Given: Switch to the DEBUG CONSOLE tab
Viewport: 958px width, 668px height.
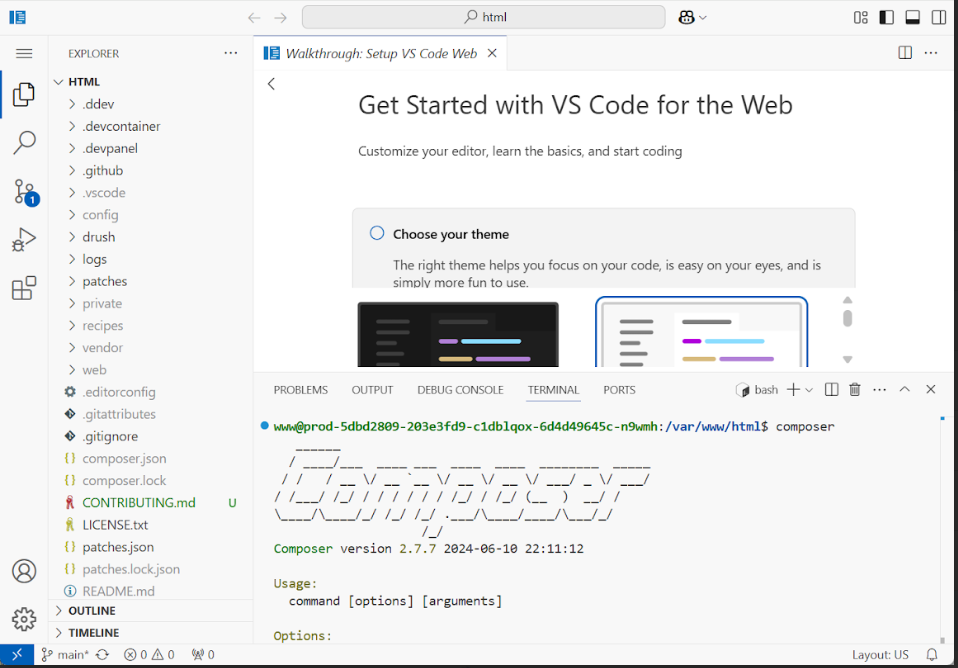Looking at the screenshot, I should click(x=460, y=390).
